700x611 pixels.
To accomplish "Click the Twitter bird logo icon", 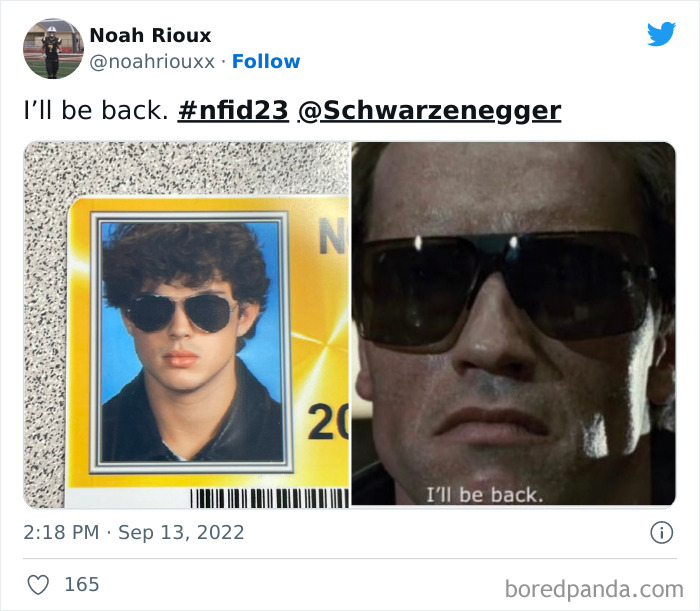I will click(x=661, y=34).
